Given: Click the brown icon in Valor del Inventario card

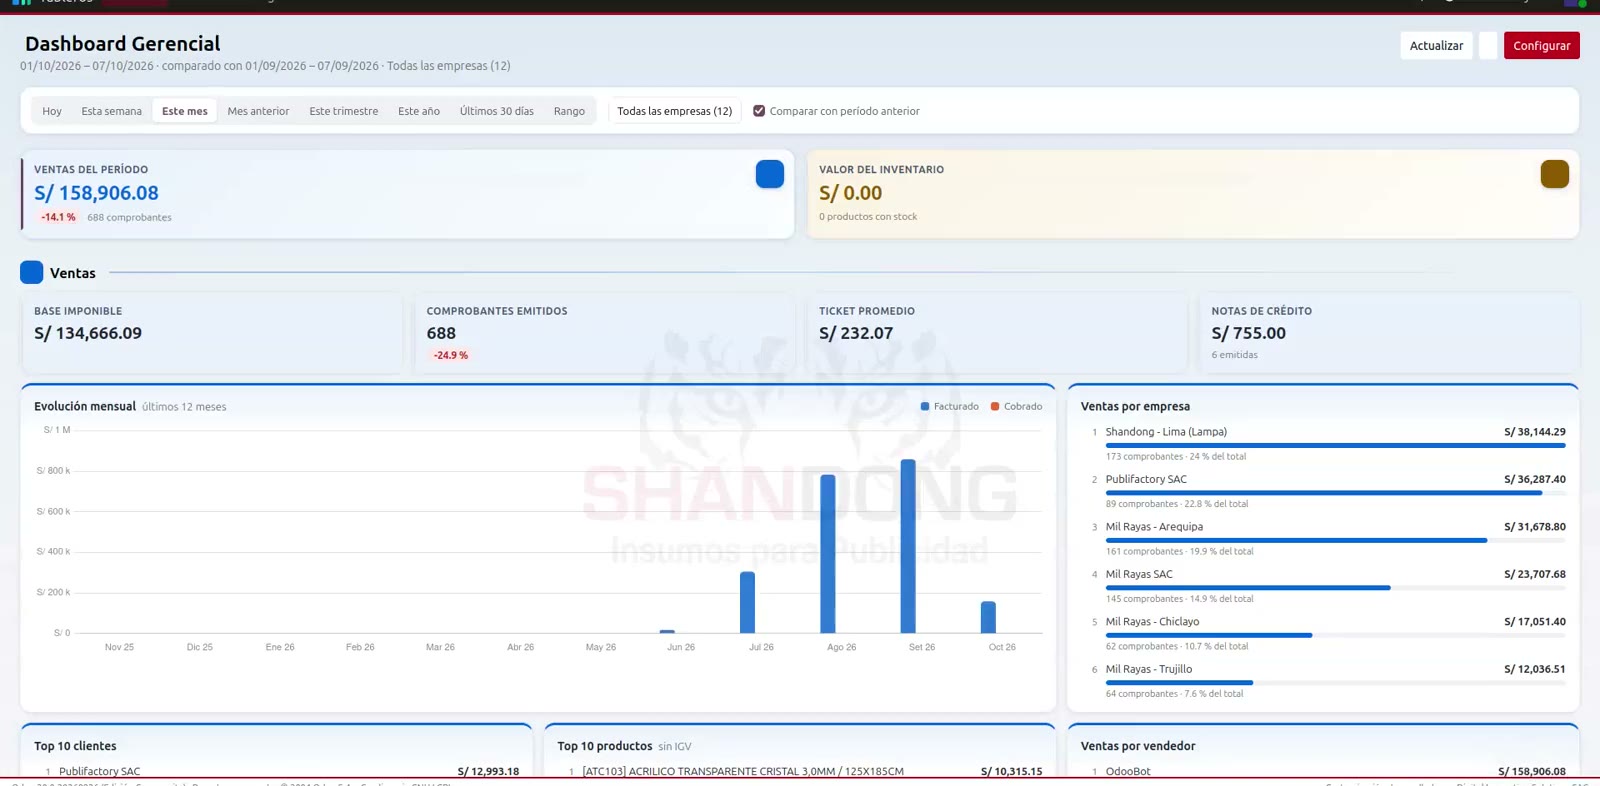Looking at the screenshot, I should pos(1555,174).
